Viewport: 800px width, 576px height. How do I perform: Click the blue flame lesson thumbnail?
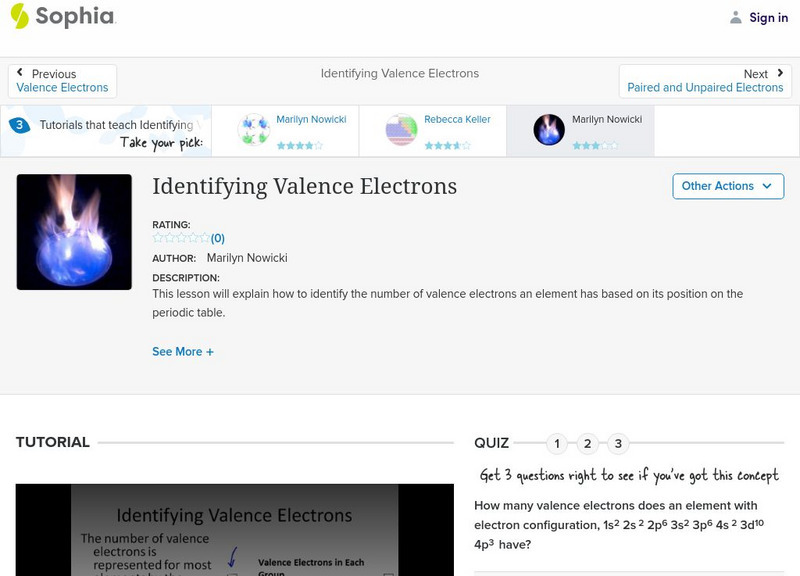tap(74, 232)
